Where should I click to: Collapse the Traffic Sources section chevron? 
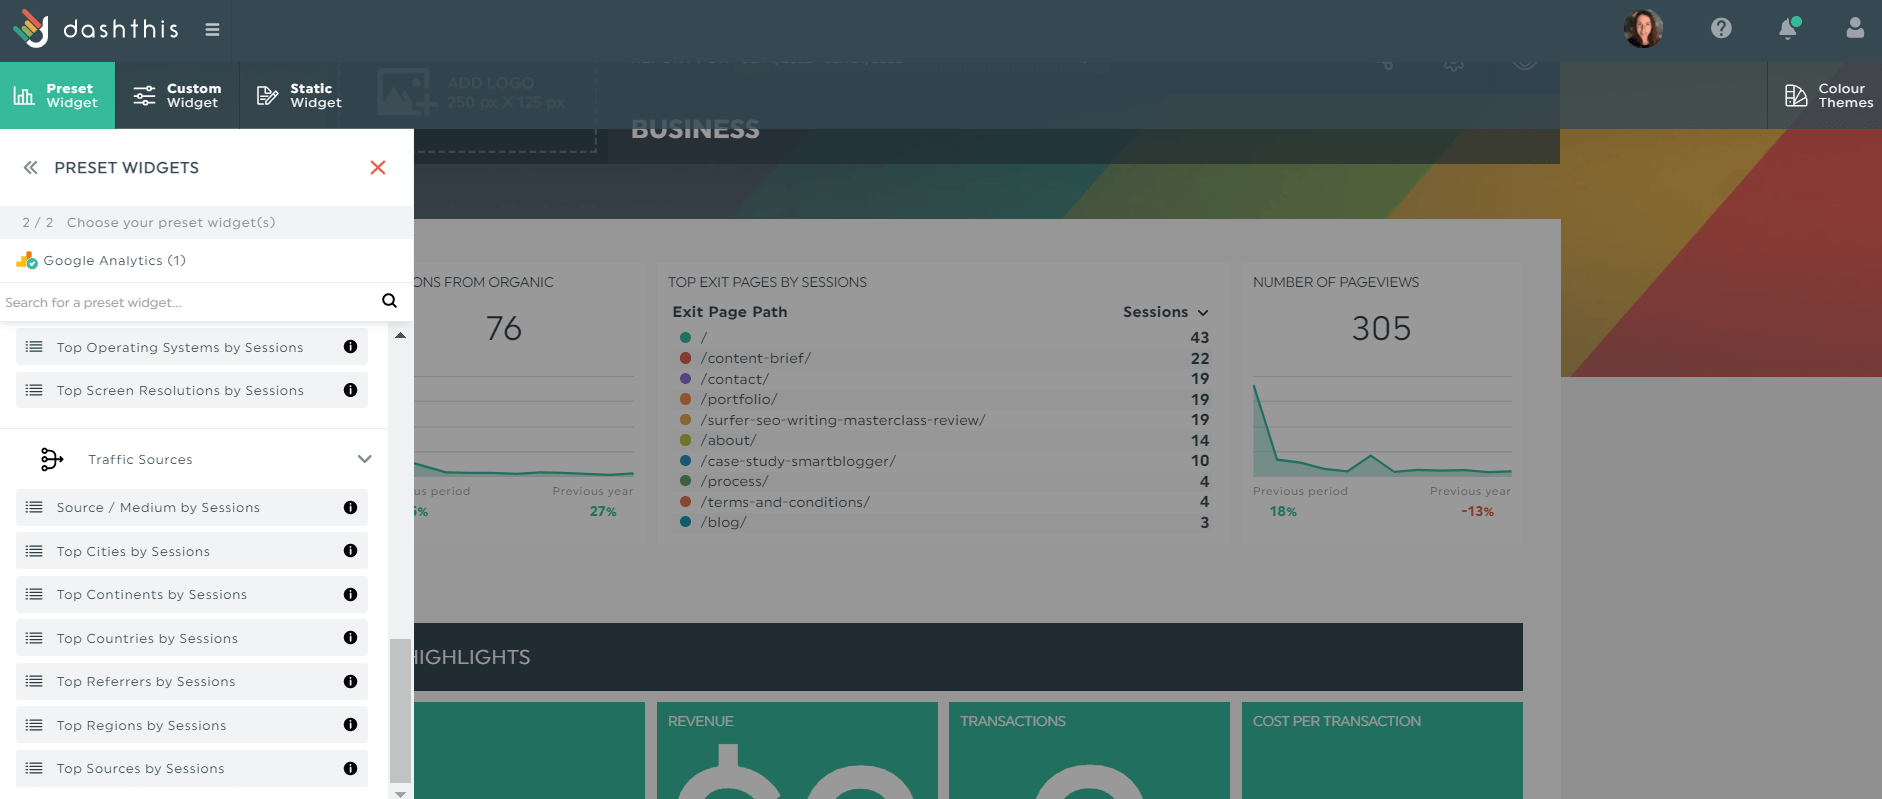(x=365, y=459)
